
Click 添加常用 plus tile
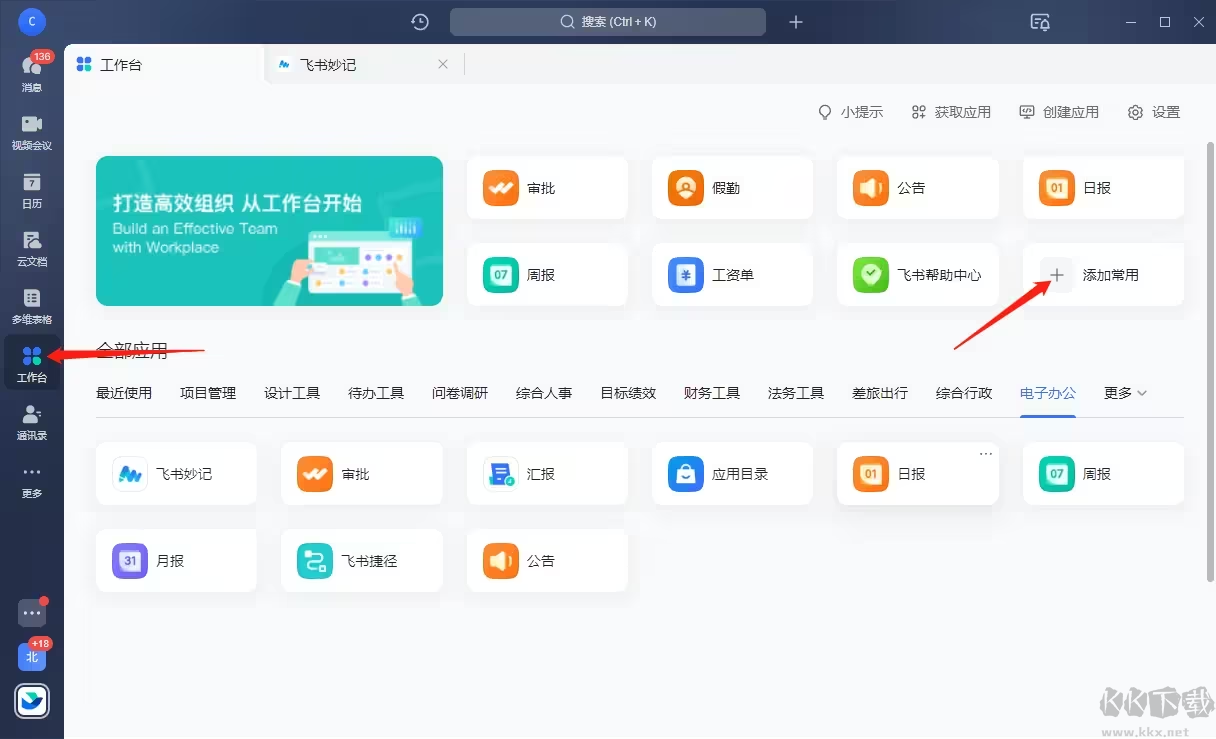pyautogui.click(x=1103, y=274)
